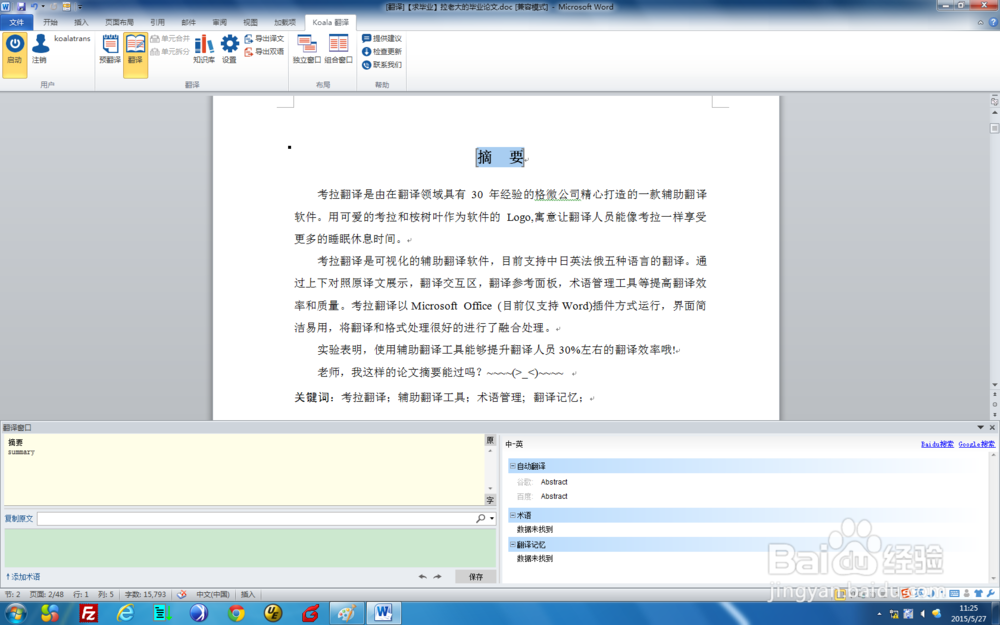This screenshot has height=625, width=1000.
Task: Switch to 独立窗口 layout
Action: click(307, 50)
